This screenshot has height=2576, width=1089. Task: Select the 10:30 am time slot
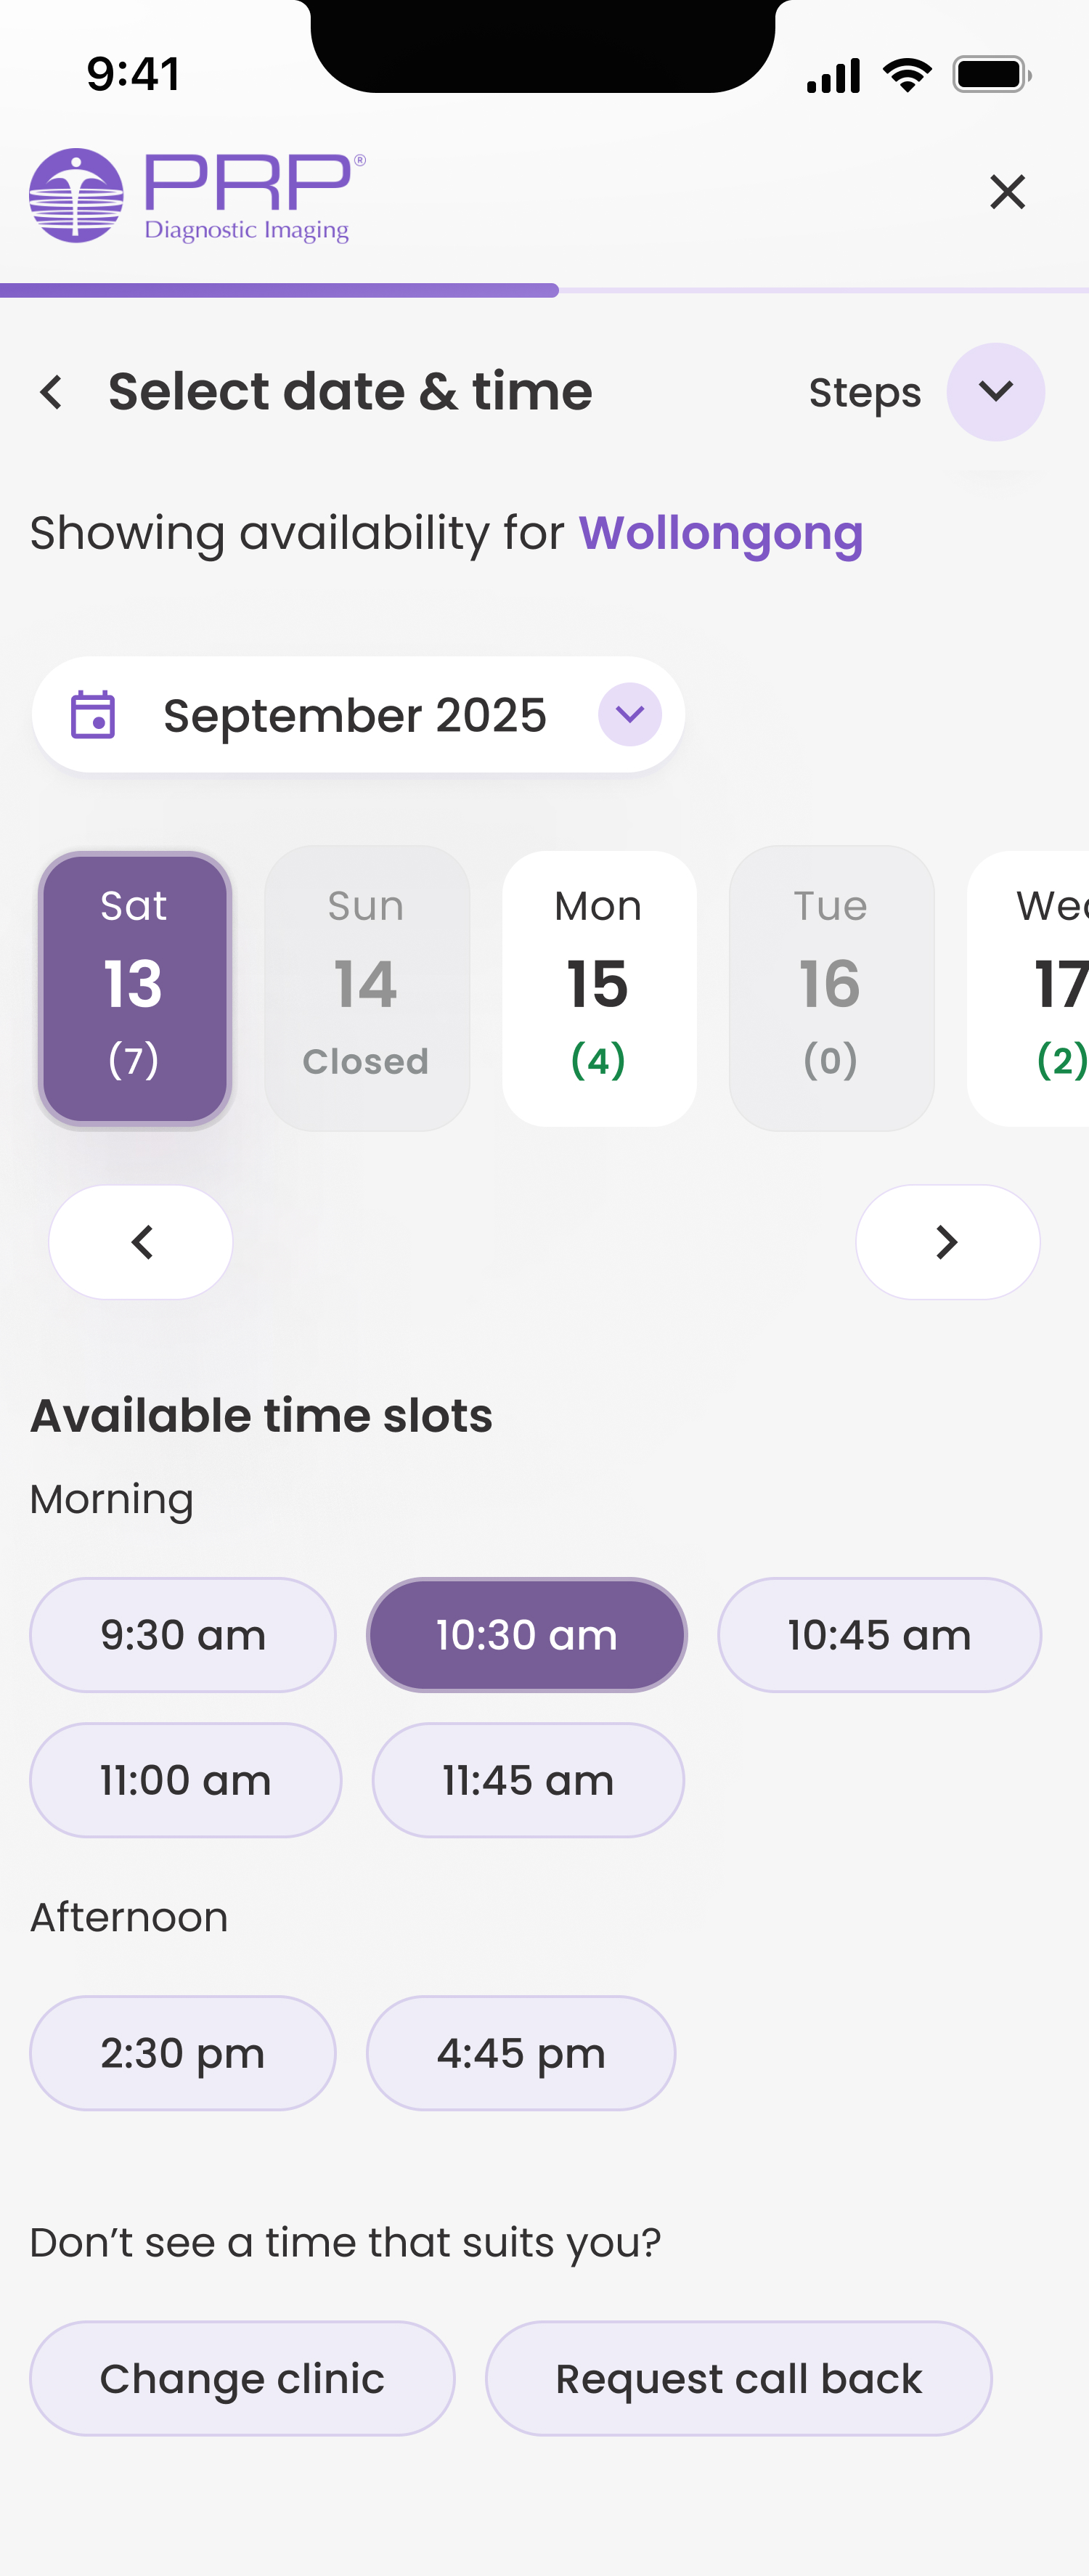point(527,1635)
